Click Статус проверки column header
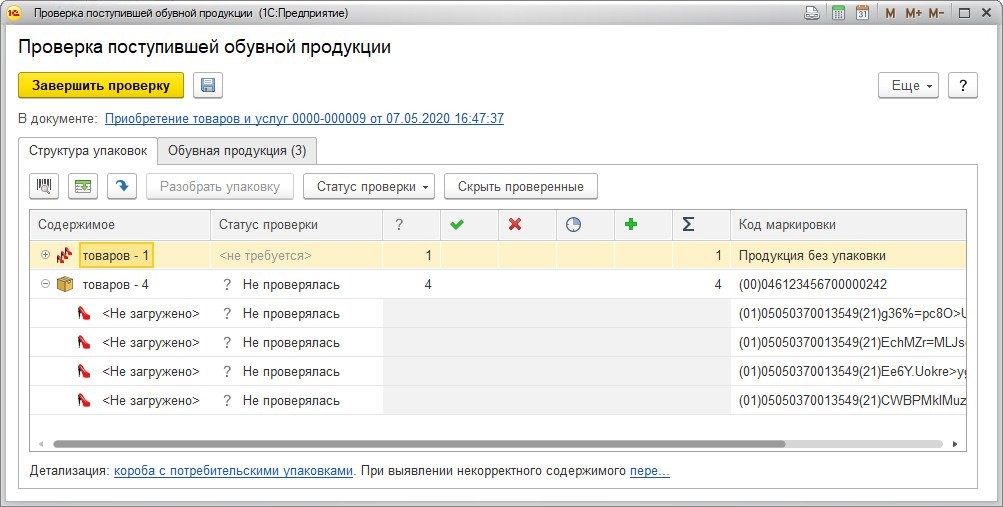Image resolution: width=1003 pixels, height=507 pixels. point(297,224)
